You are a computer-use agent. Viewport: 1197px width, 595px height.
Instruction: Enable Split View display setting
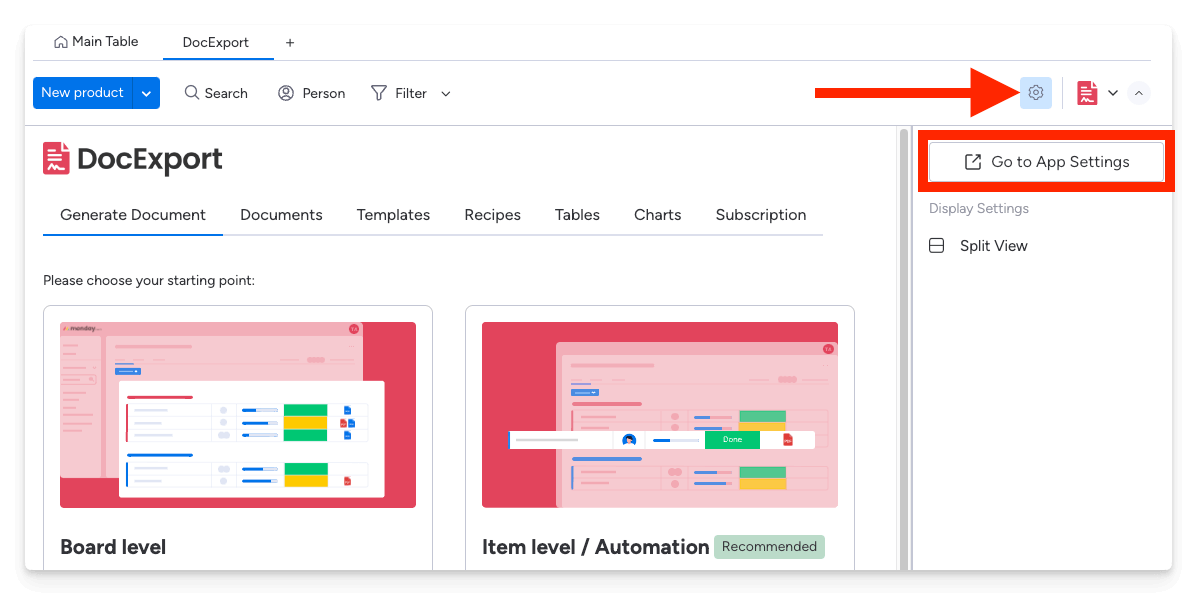point(978,246)
